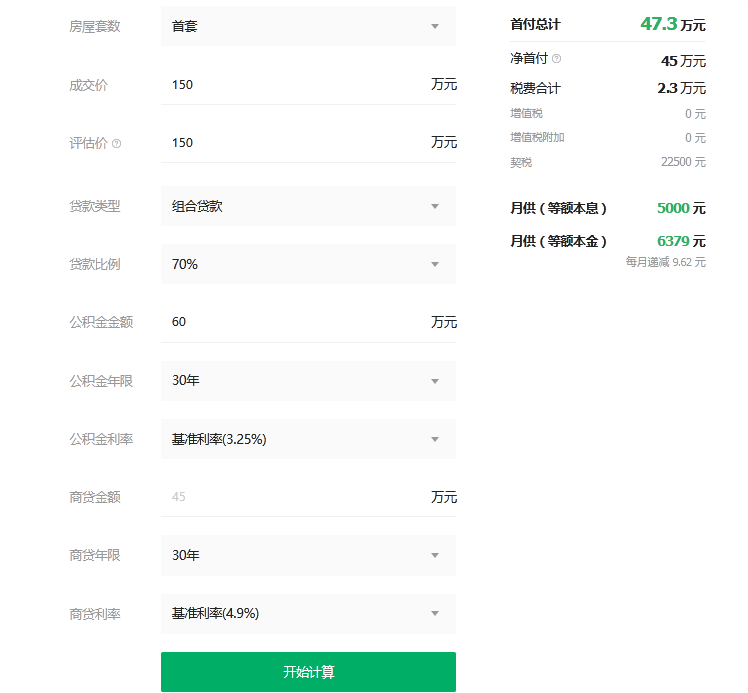Click the help icon beside 评估价
The height and width of the screenshot is (693, 748).
click(117, 143)
